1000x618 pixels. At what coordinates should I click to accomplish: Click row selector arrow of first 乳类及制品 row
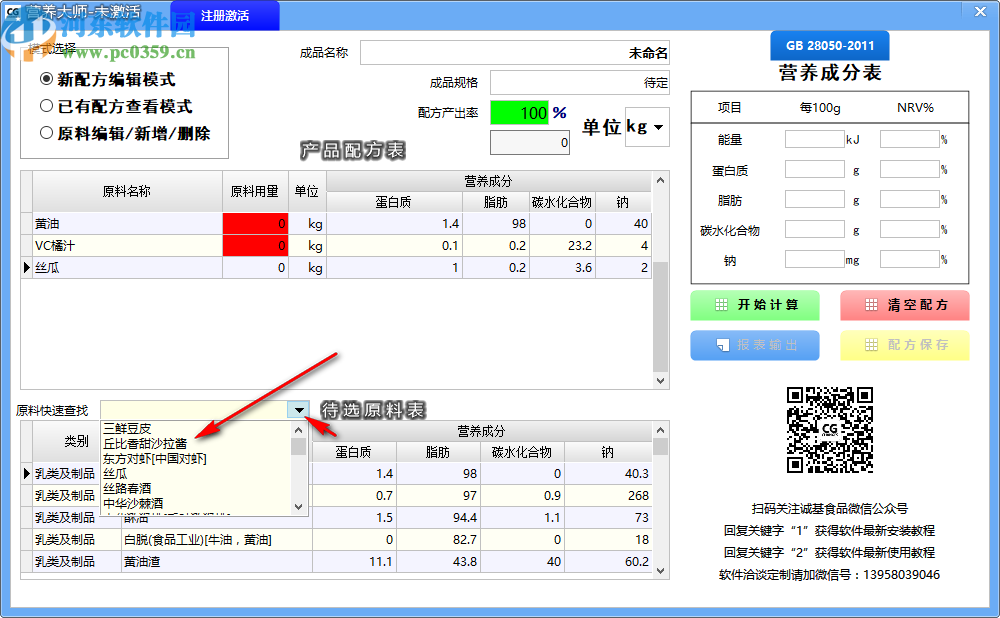(27, 473)
